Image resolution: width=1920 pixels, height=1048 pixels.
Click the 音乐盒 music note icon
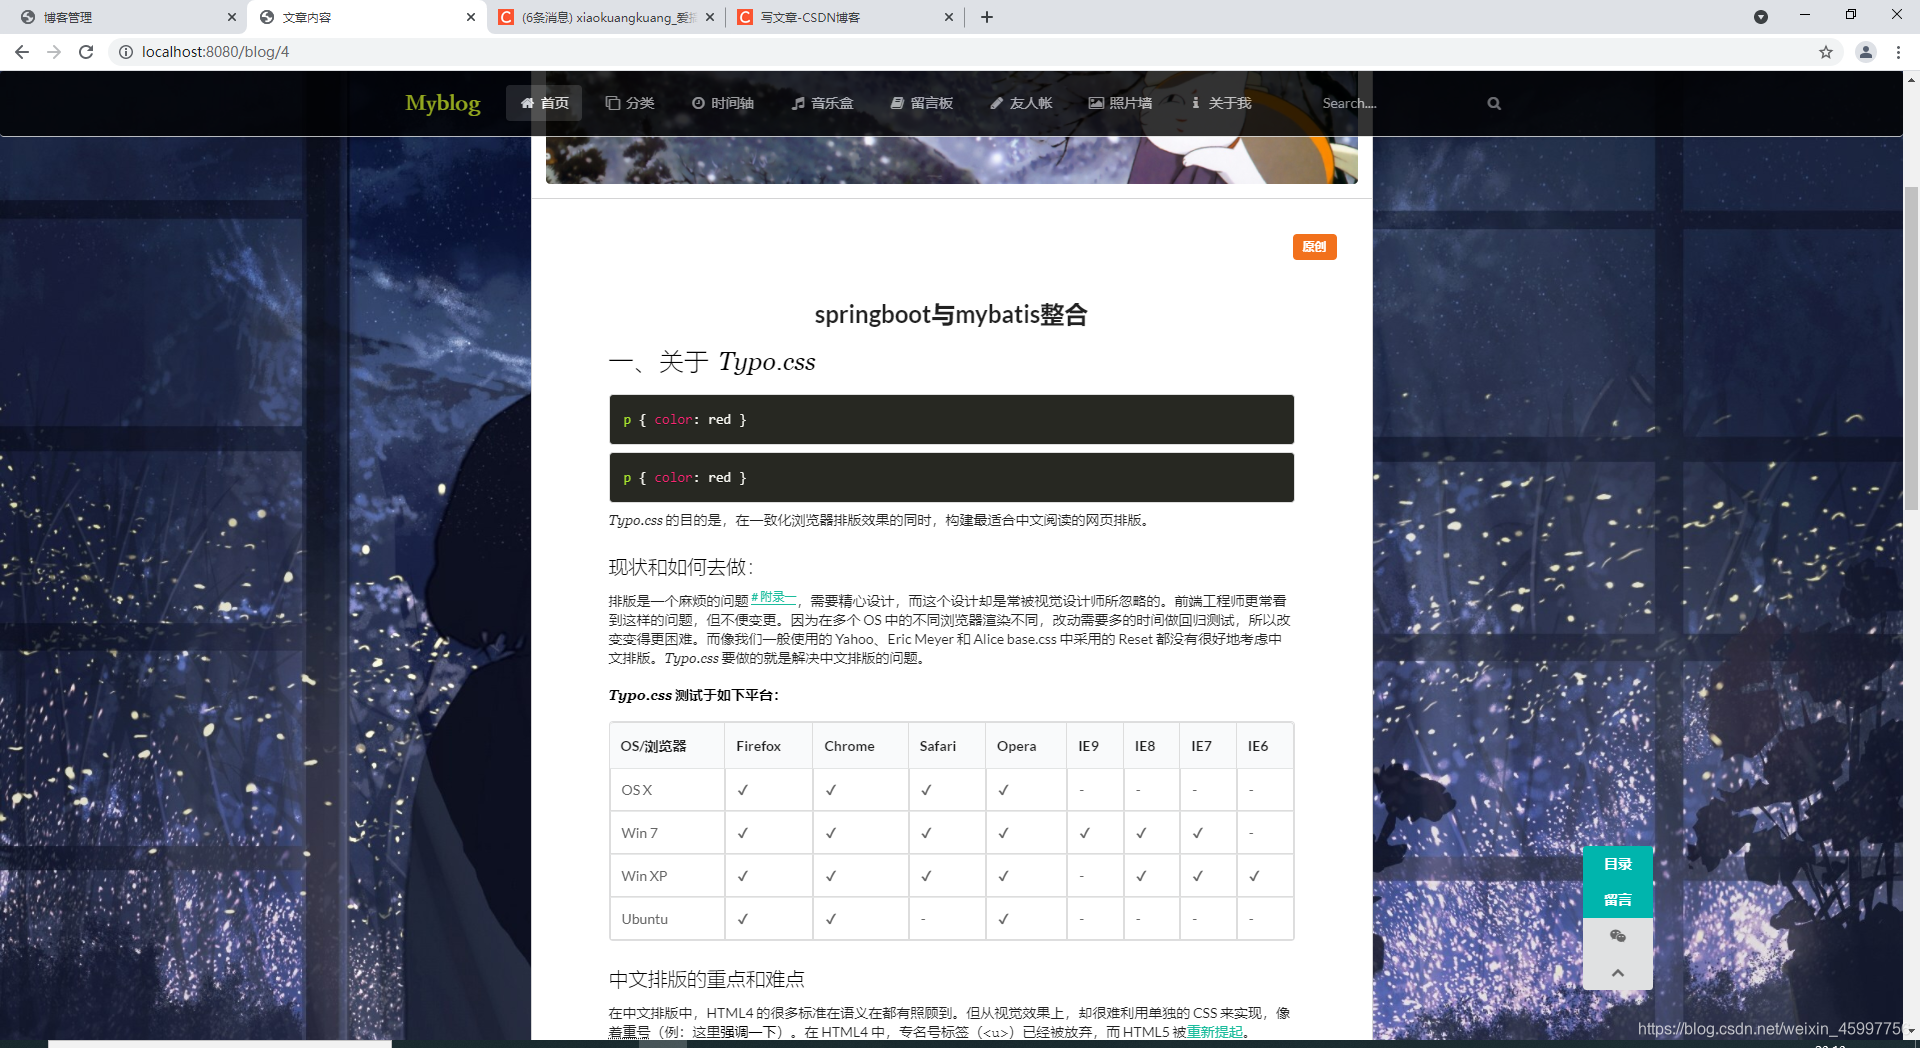click(x=798, y=103)
